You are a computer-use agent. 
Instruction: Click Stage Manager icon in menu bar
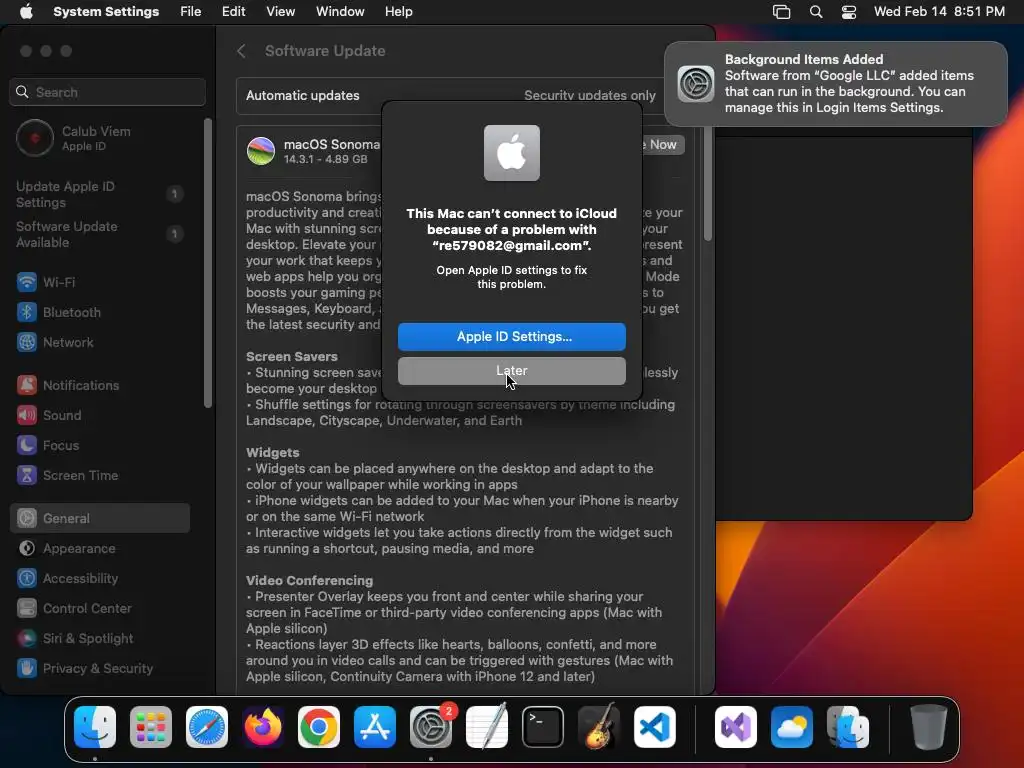coord(782,12)
